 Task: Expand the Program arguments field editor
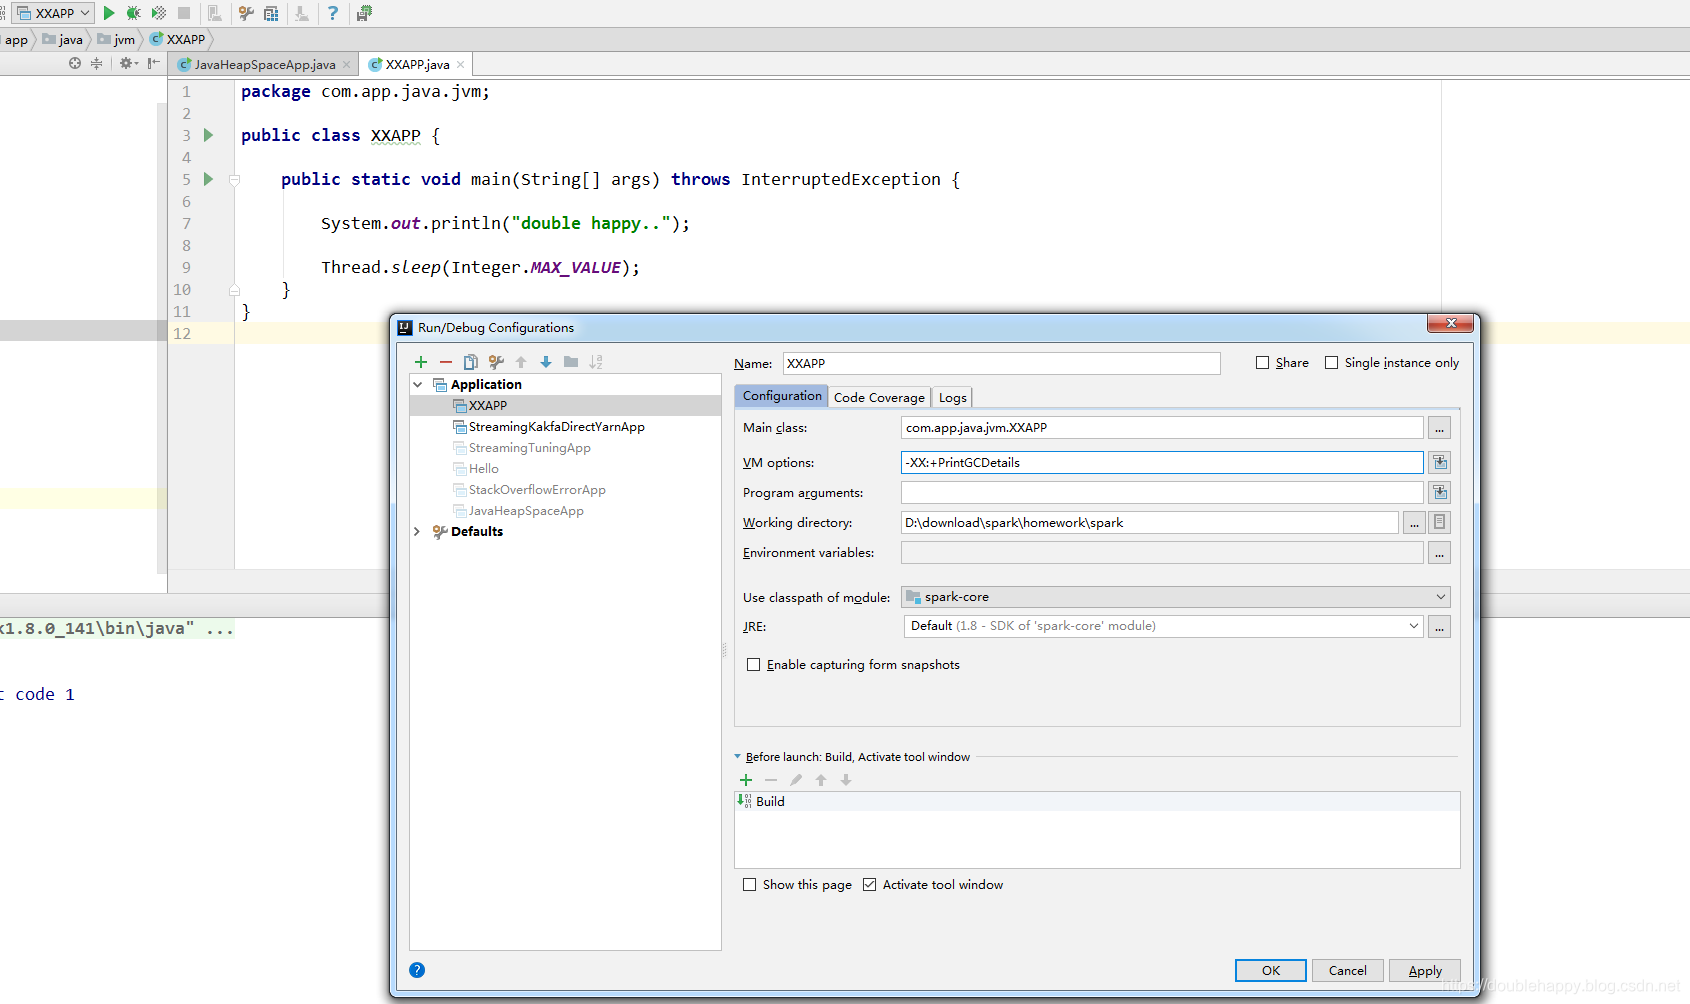pyautogui.click(x=1440, y=492)
